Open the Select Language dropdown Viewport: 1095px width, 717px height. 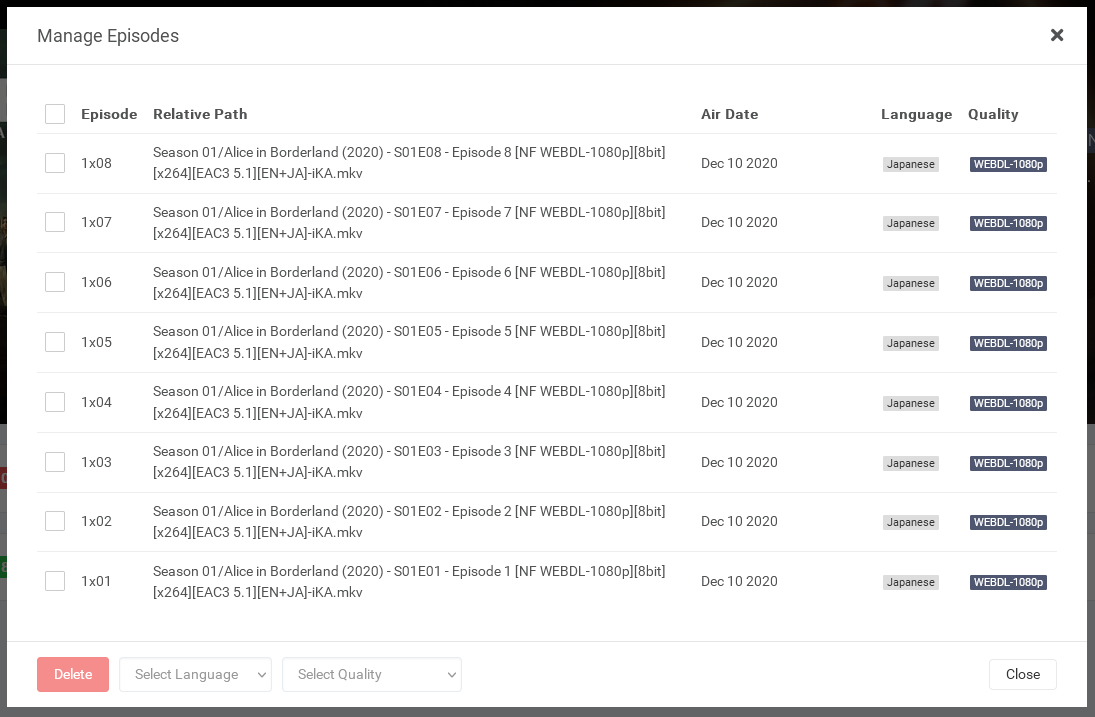pyautogui.click(x=195, y=674)
